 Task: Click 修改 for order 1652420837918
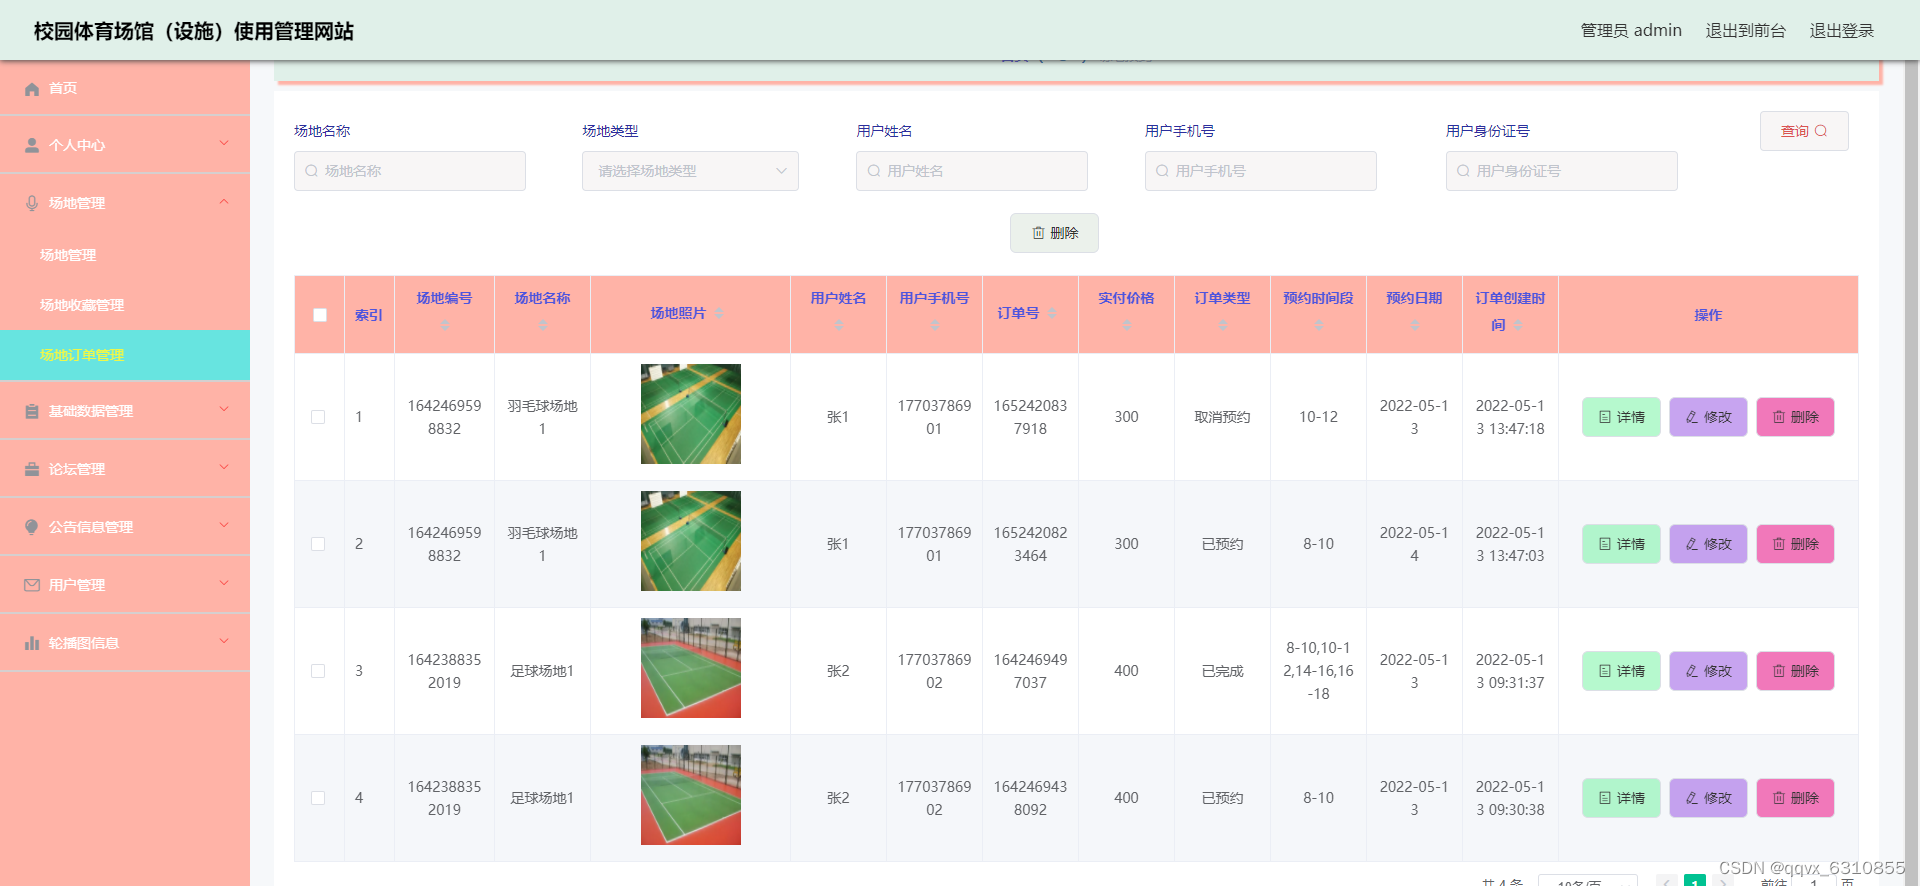(x=1708, y=417)
